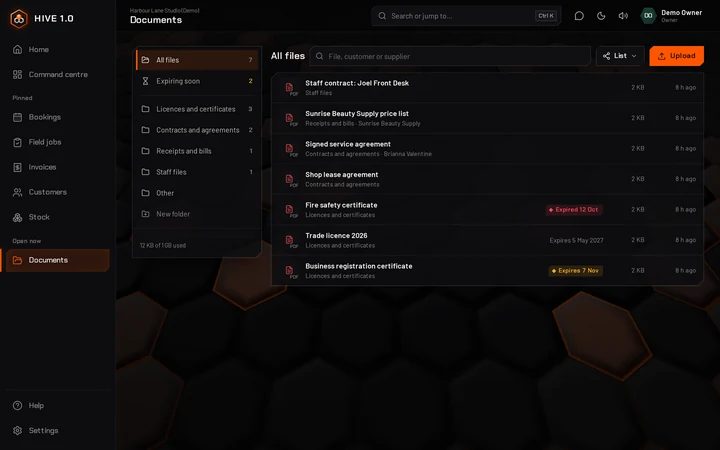Open Sunrise Beauty Supply price list title
This screenshot has width=720, height=450.
click(357, 114)
